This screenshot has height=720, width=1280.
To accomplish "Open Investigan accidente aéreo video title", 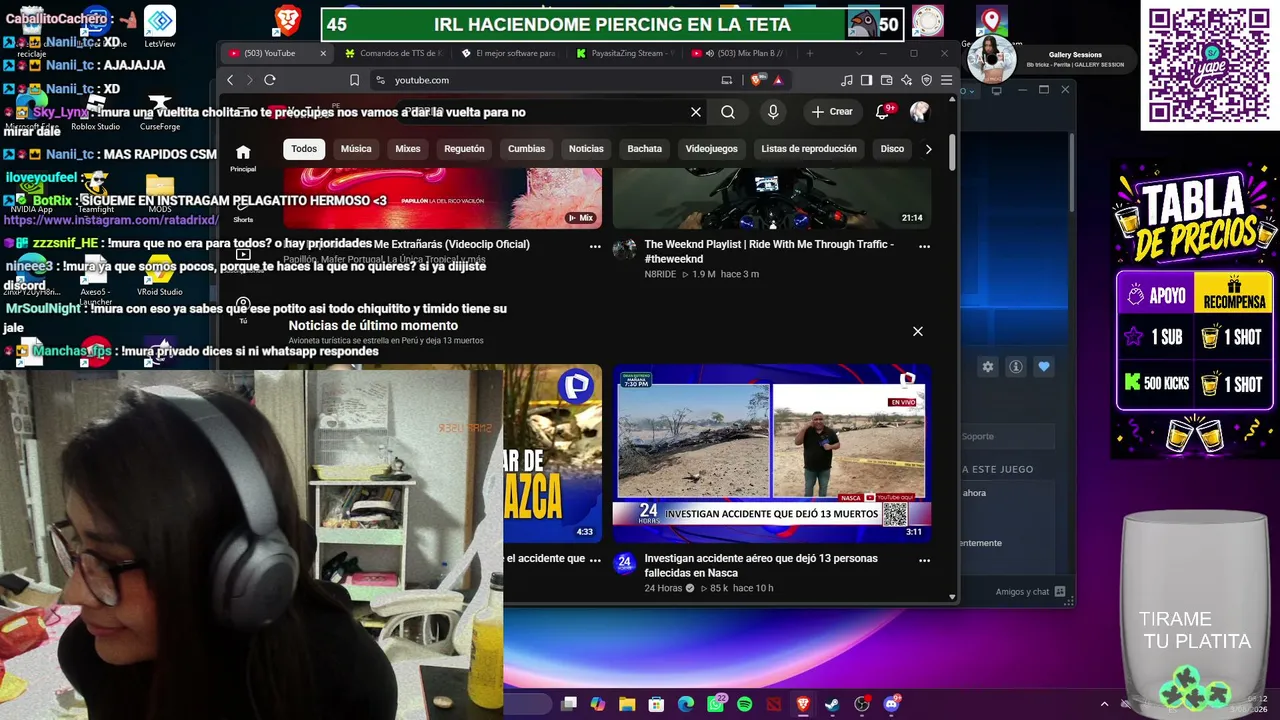I will pyautogui.click(x=761, y=565).
